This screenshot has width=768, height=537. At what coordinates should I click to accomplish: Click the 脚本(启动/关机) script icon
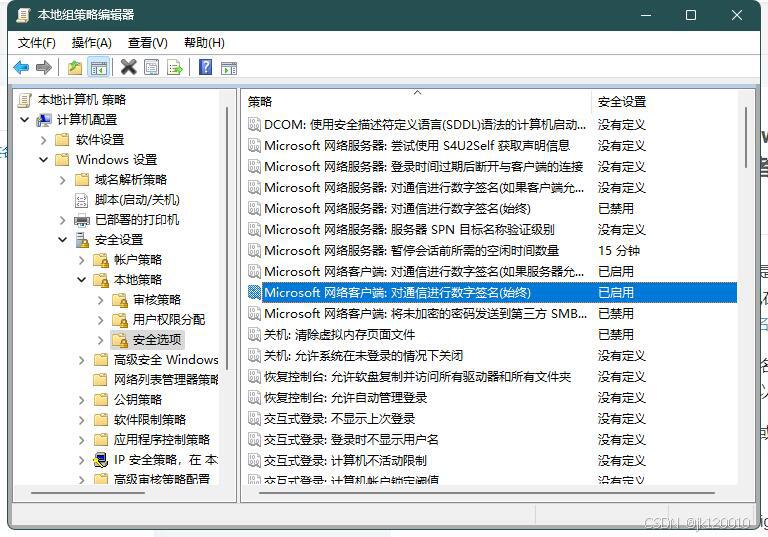pyautogui.click(x=81, y=200)
